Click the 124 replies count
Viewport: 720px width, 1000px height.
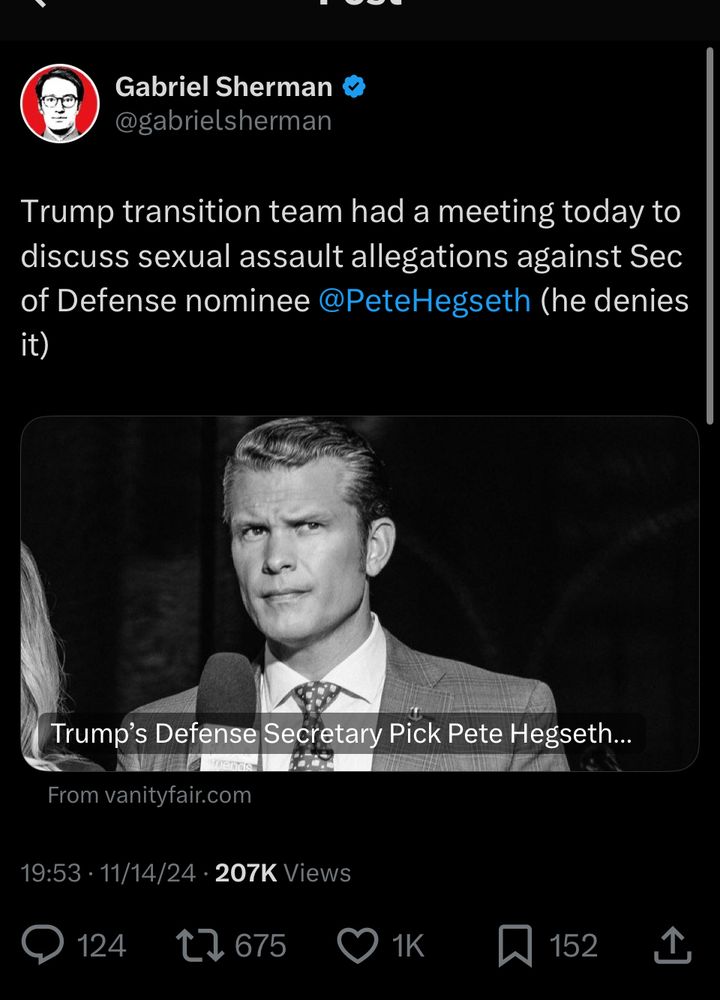(101, 945)
